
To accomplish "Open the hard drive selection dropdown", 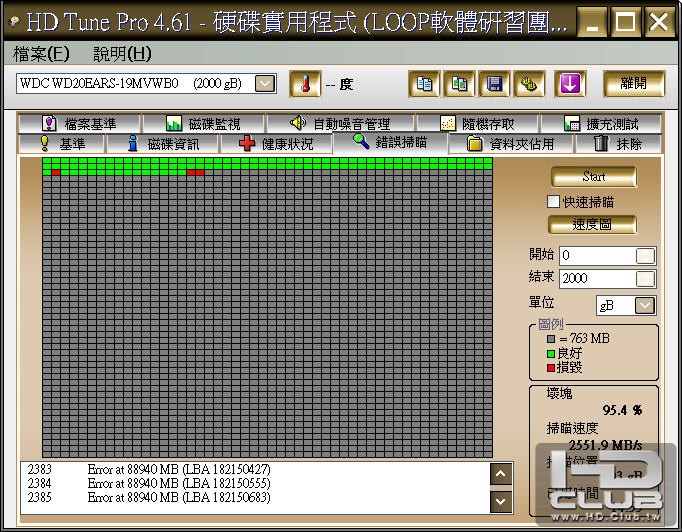I will click(x=265, y=84).
